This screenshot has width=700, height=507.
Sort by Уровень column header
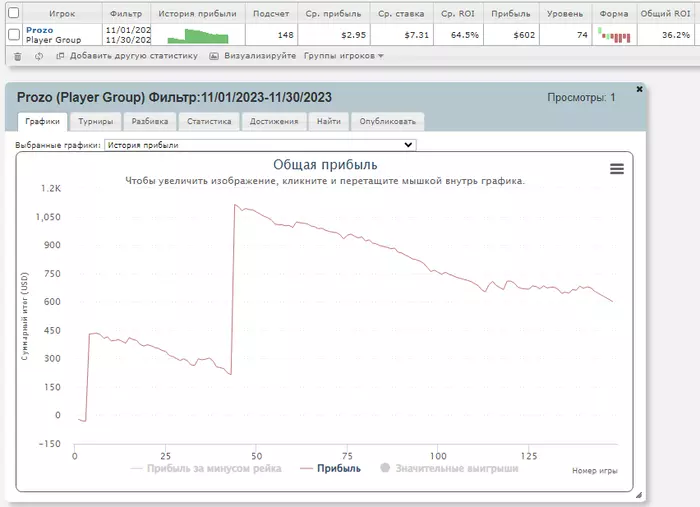tap(565, 13)
